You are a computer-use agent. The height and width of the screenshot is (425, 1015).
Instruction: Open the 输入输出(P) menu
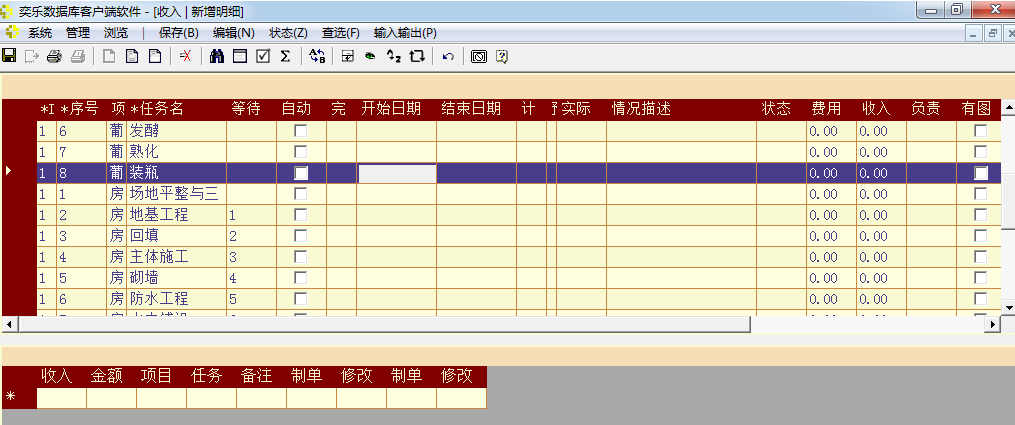click(405, 33)
